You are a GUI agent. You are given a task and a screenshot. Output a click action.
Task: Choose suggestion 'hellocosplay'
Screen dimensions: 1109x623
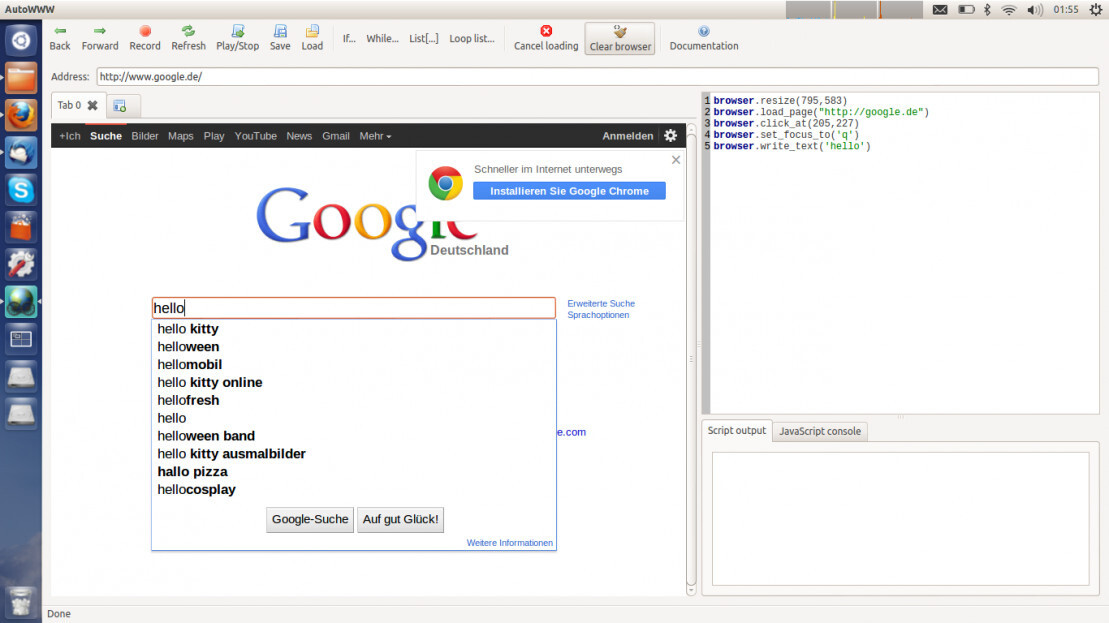(354, 489)
